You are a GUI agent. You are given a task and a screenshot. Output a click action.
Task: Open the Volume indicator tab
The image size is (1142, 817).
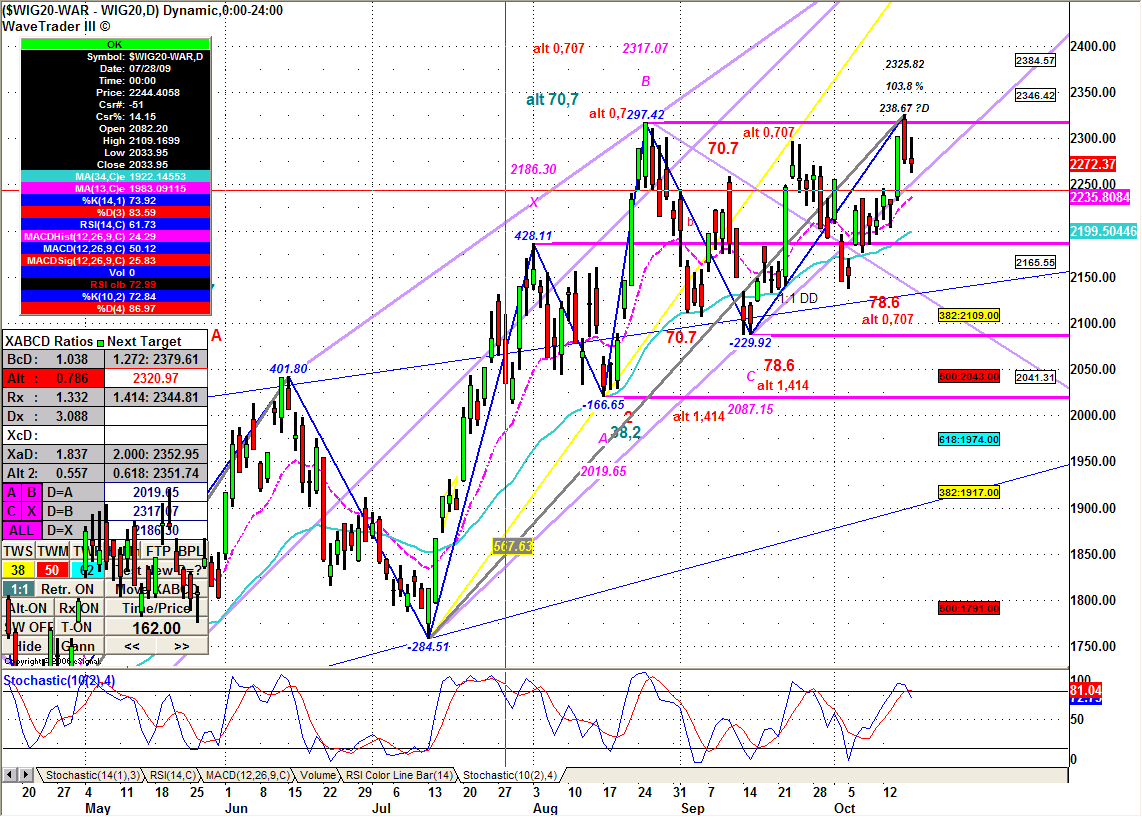coord(318,775)
